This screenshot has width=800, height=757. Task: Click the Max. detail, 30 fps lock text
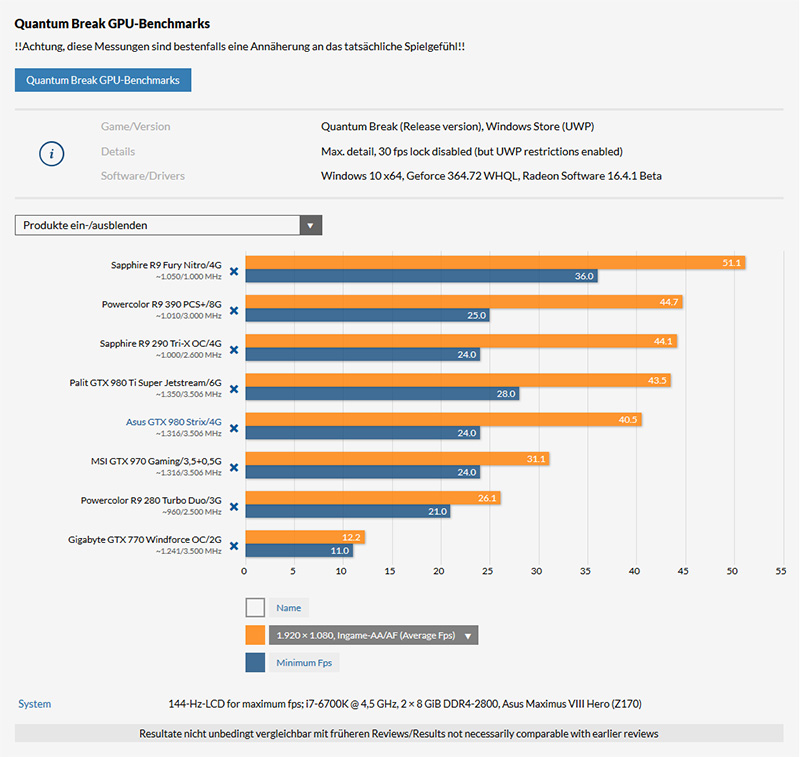coord(472,152)
